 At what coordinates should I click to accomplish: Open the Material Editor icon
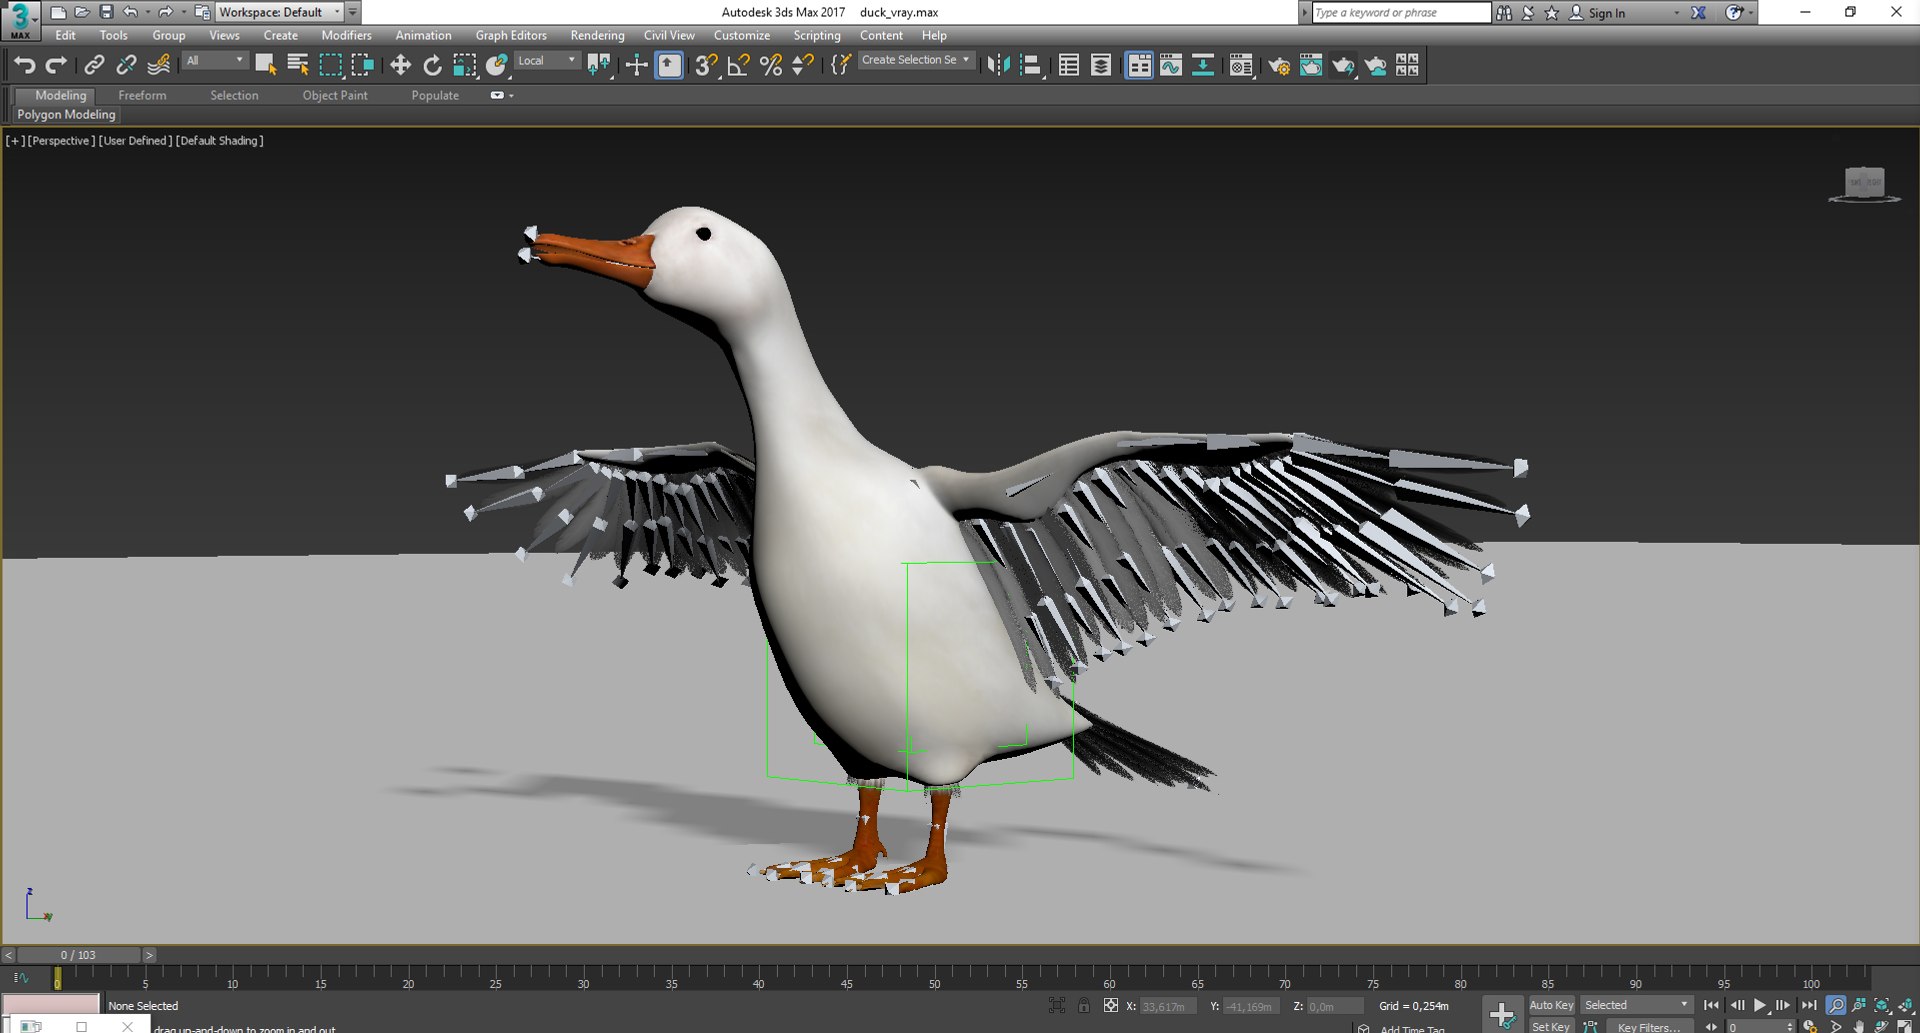[x=1241, y=65]
